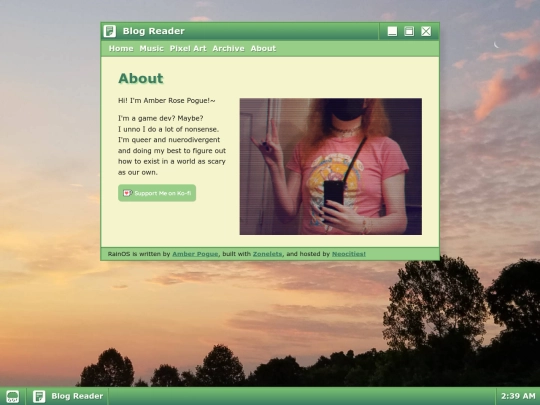Viewport: 540px width, 405px height.
Task: Select the Blog Reader taskbar entry
Action: coord(68,396)
